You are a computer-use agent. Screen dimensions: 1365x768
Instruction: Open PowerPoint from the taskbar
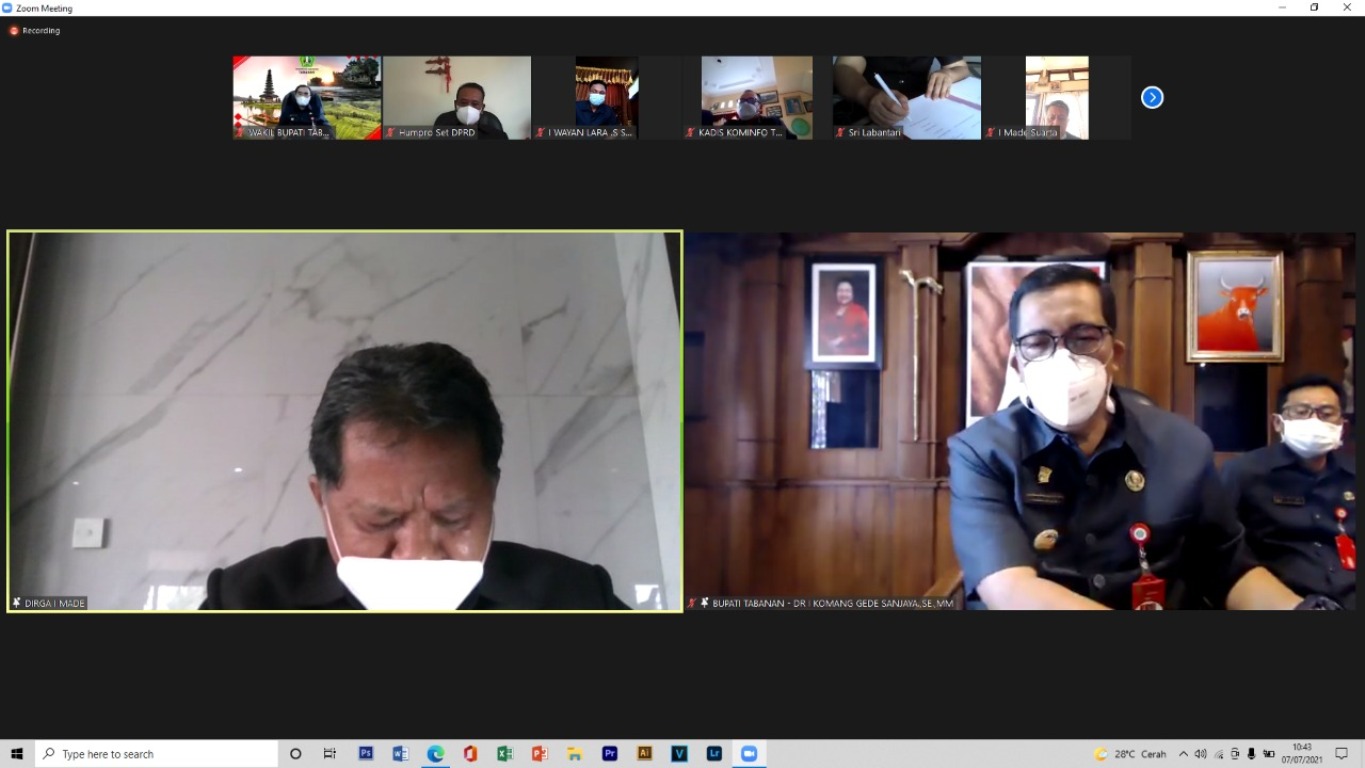tap(540, 754)
